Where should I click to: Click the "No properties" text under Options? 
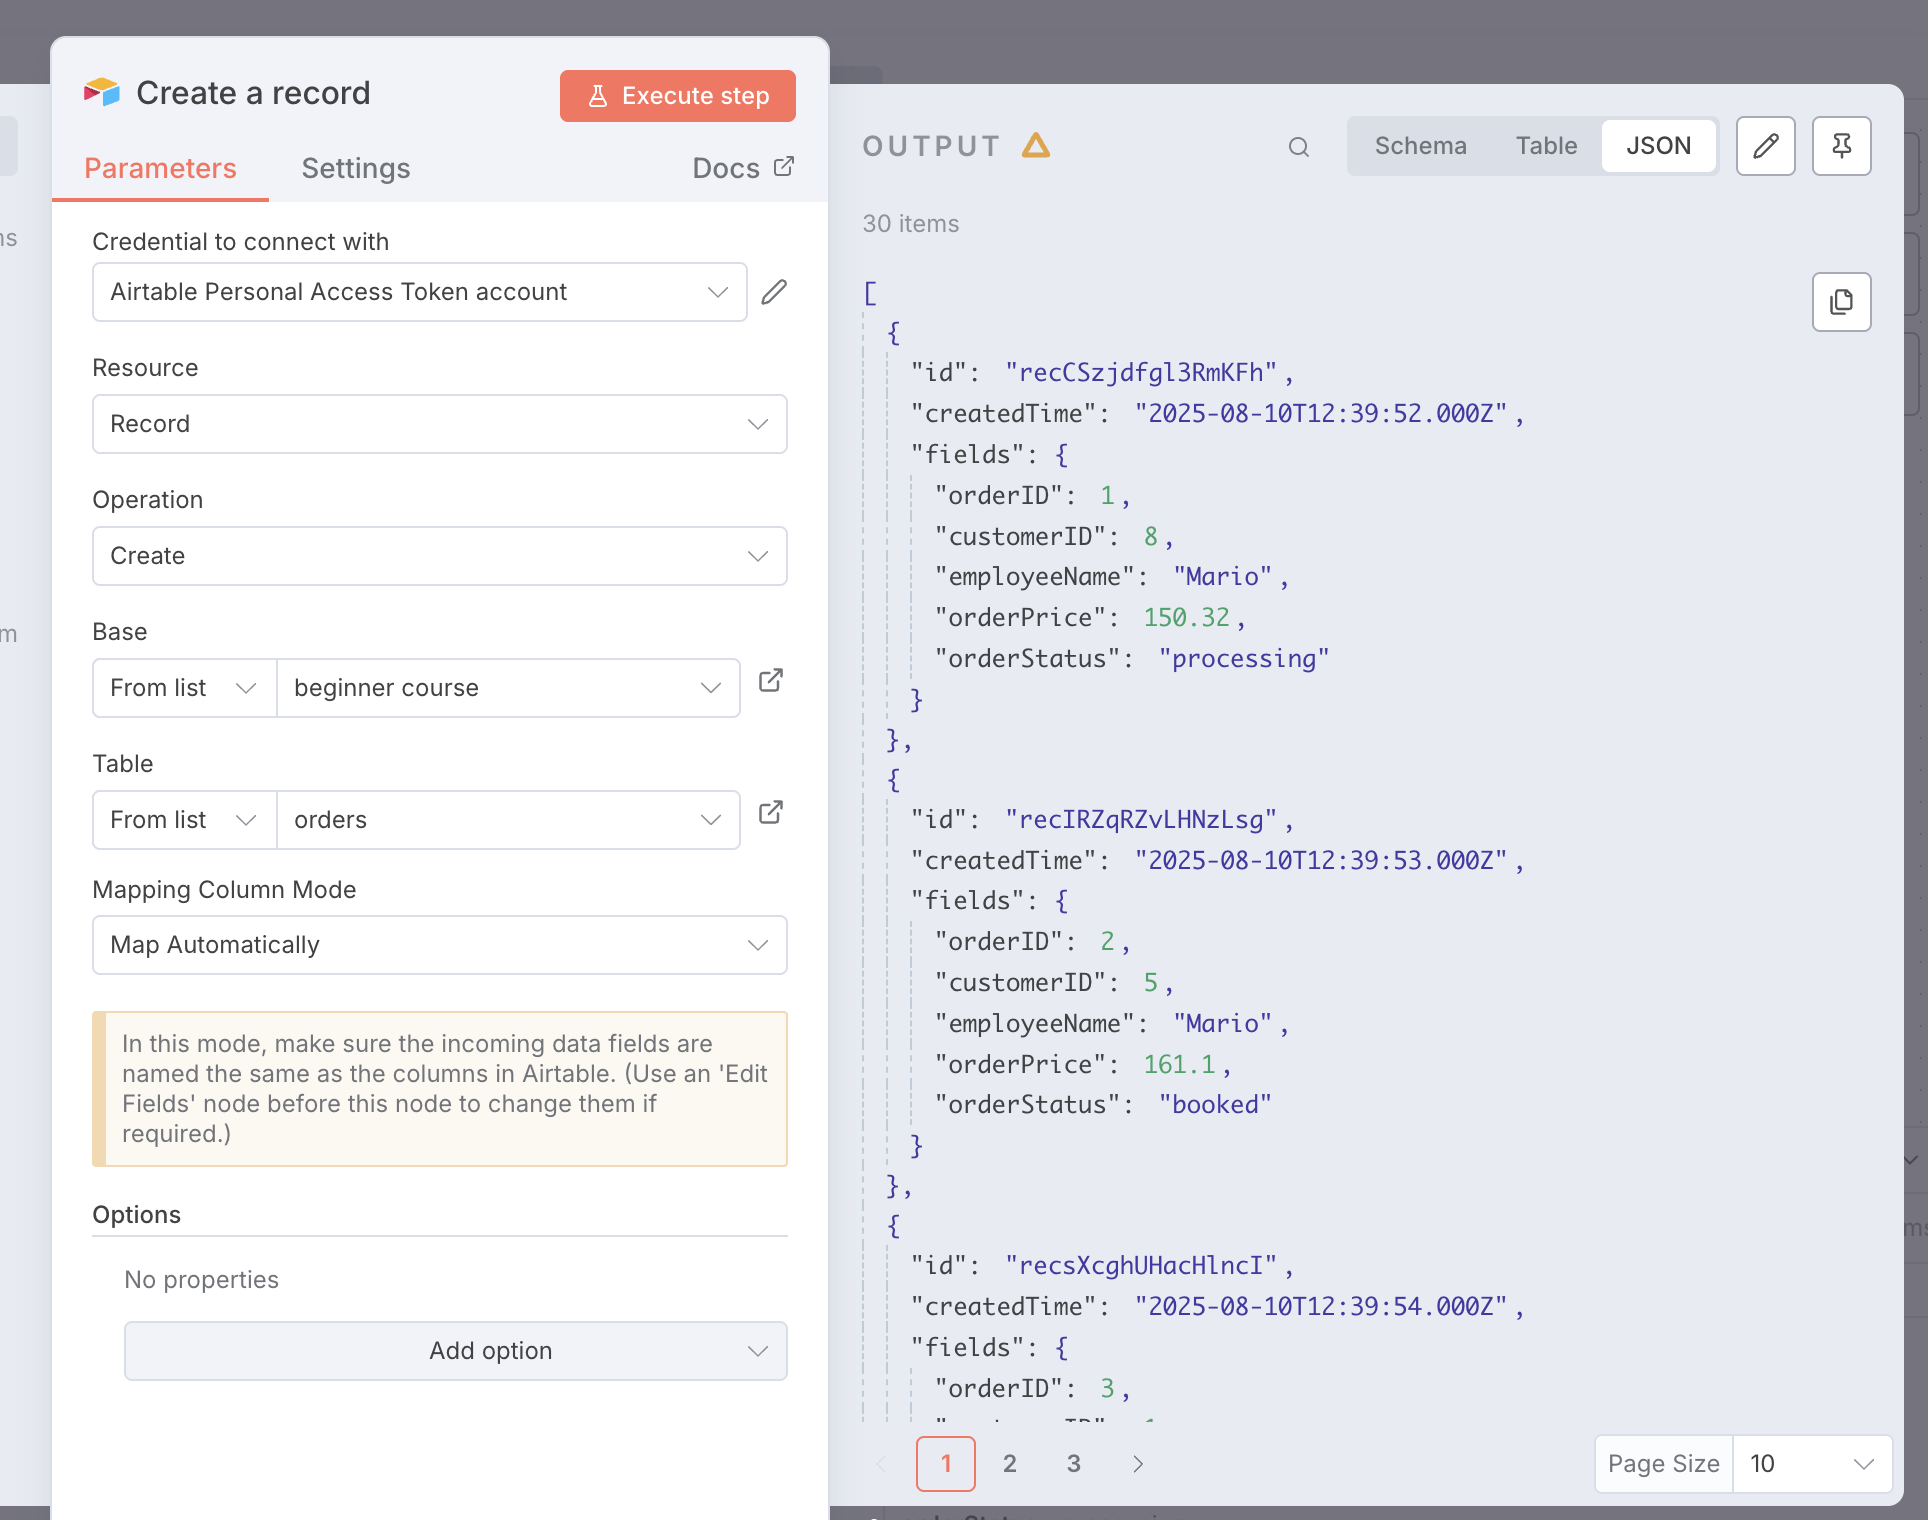(x=202, y=1280)
